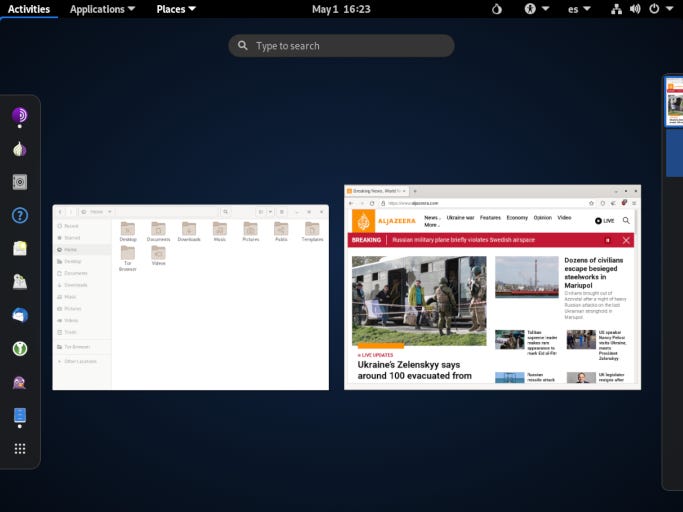Open a new tab in Tor Browser
This screenshot has width=683, height=512.
[415, 191]
